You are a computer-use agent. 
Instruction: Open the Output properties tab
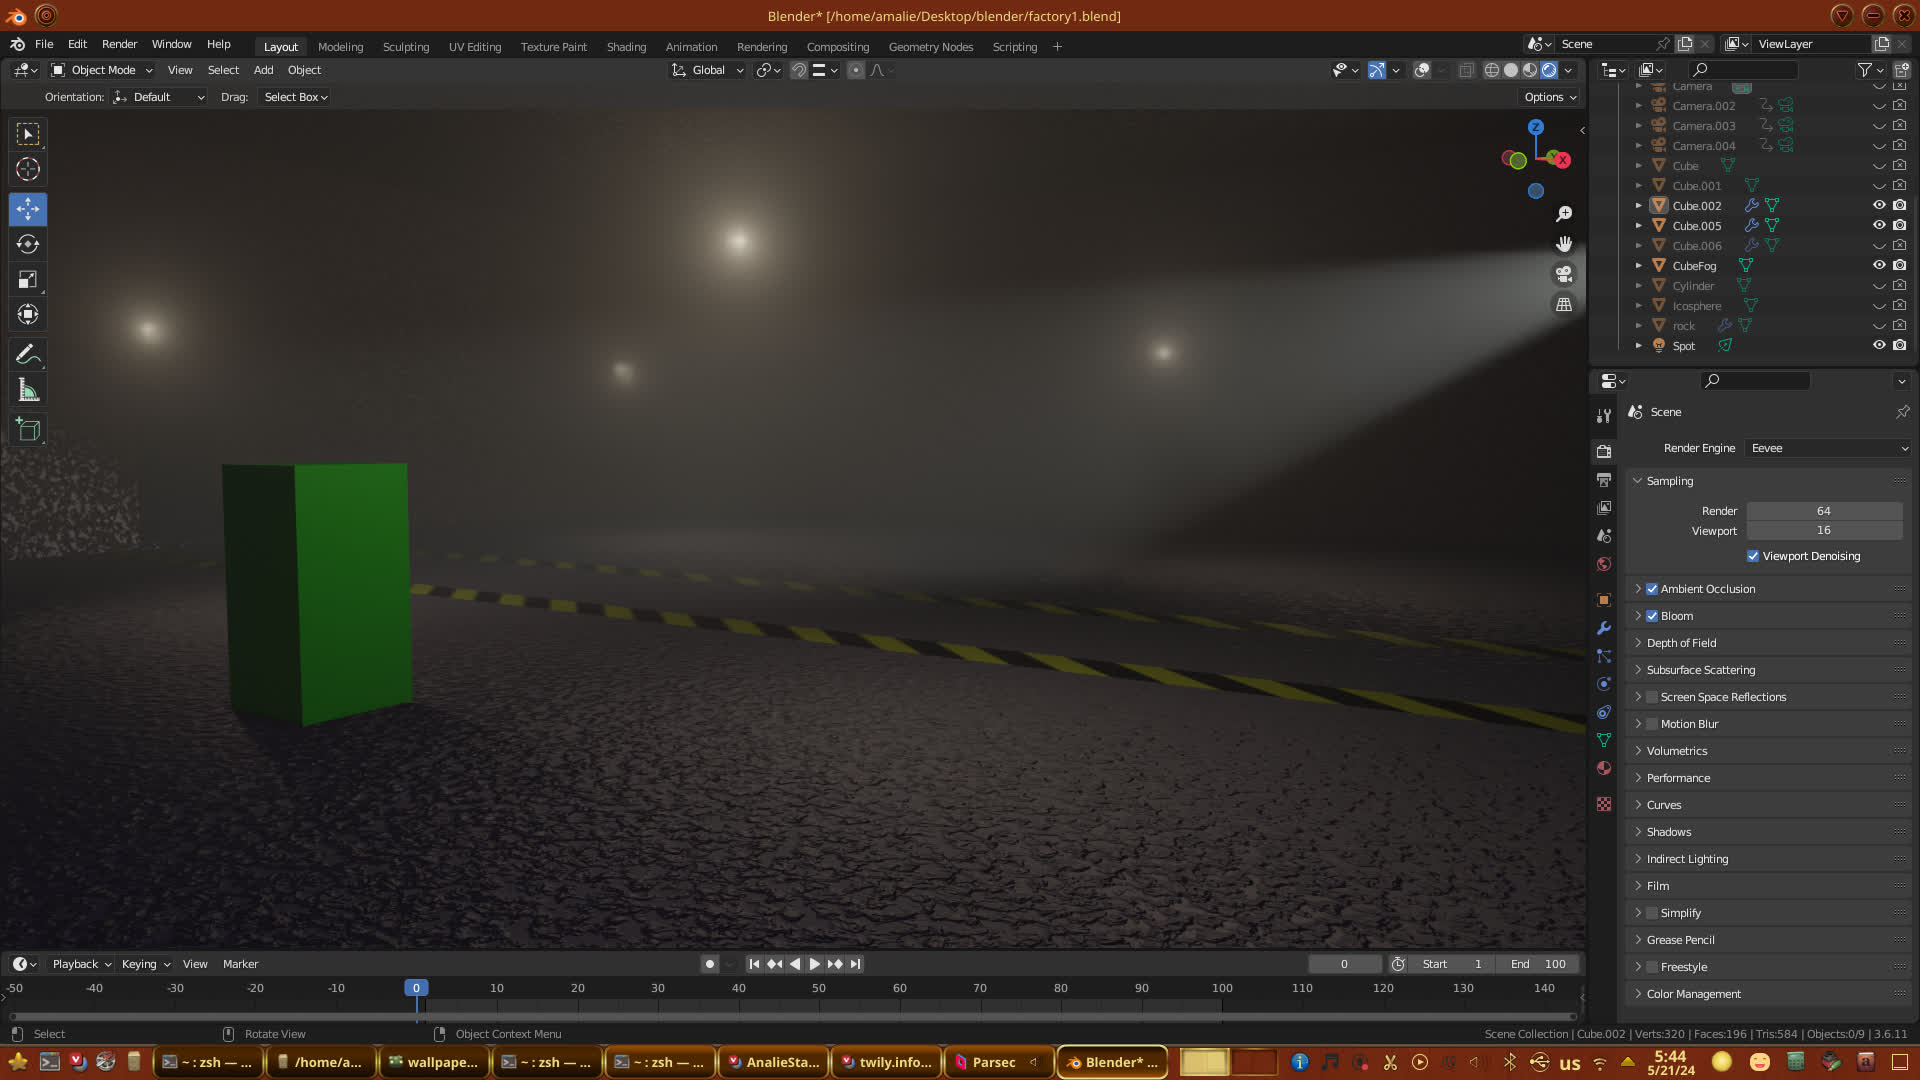coord(1604,480)
